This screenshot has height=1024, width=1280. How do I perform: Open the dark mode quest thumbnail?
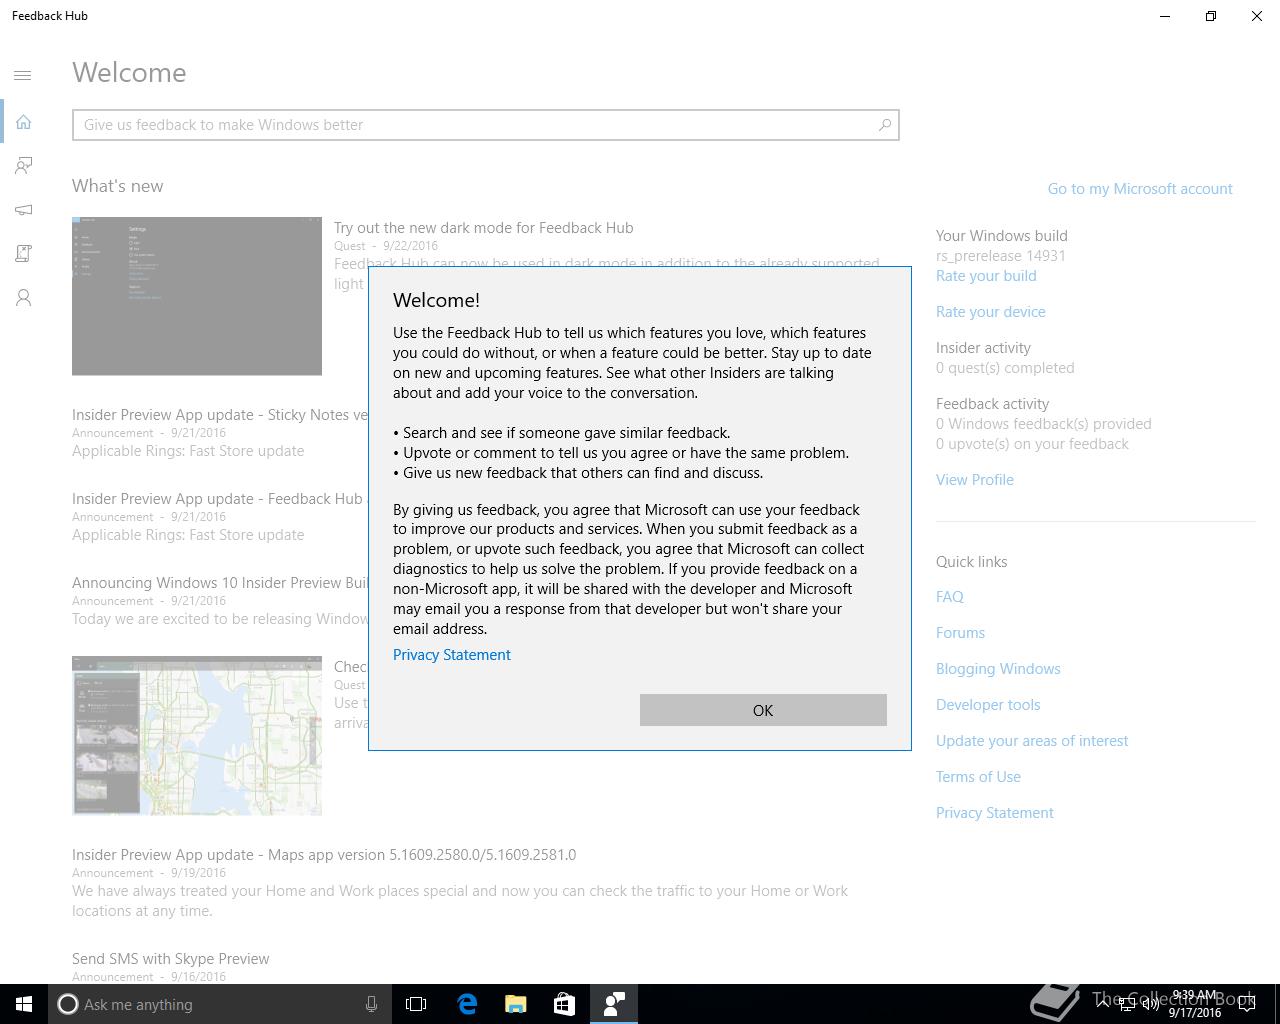(197, 296)
